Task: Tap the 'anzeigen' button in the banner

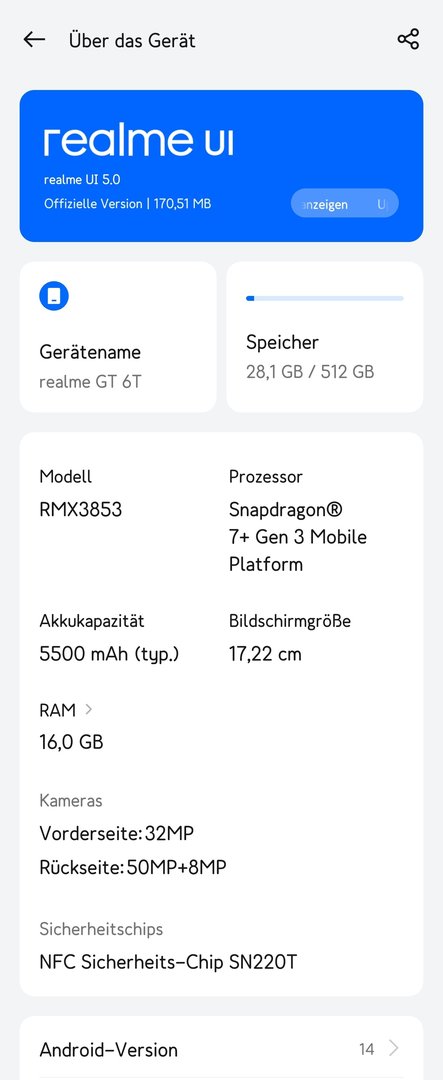Action: click(344, 204)
